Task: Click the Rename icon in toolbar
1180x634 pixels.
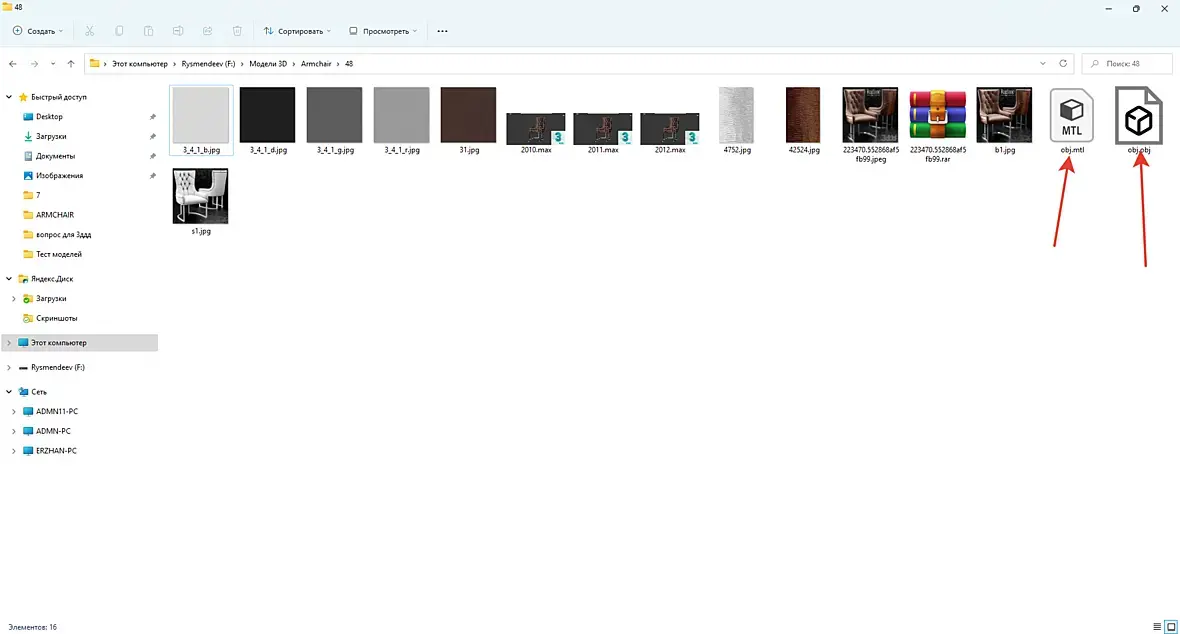Action: tap(178, 31)
